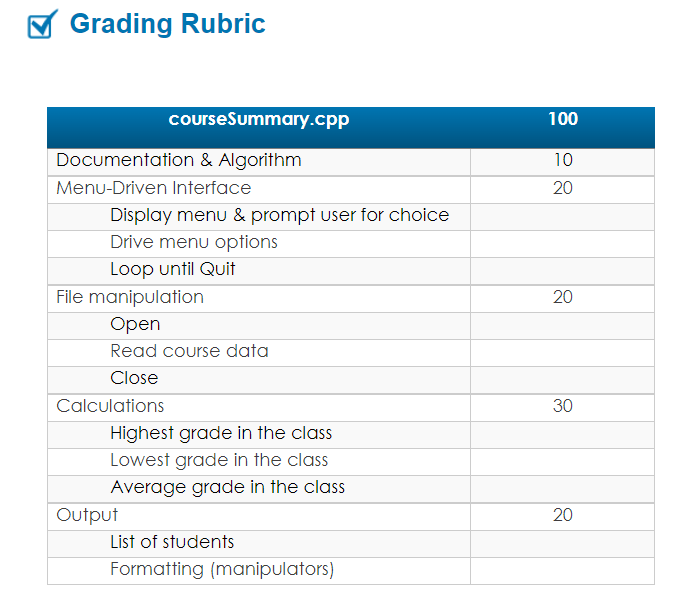The height and width of the screenshot is (600, 687).
Task: Click the Loop until Quit row
Action: coord(351,271)
